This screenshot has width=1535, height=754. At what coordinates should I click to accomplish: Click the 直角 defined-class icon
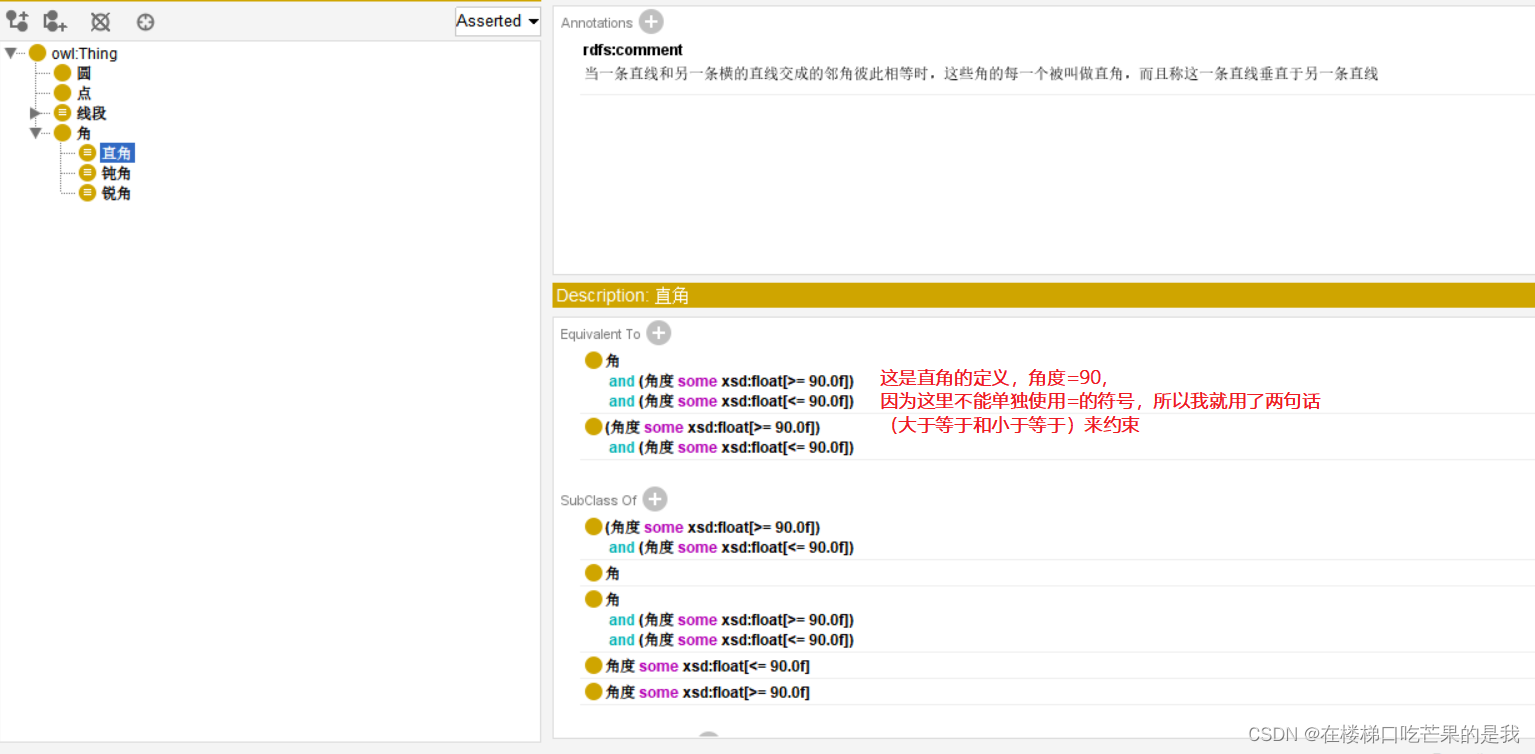click(x=88, y=153)
